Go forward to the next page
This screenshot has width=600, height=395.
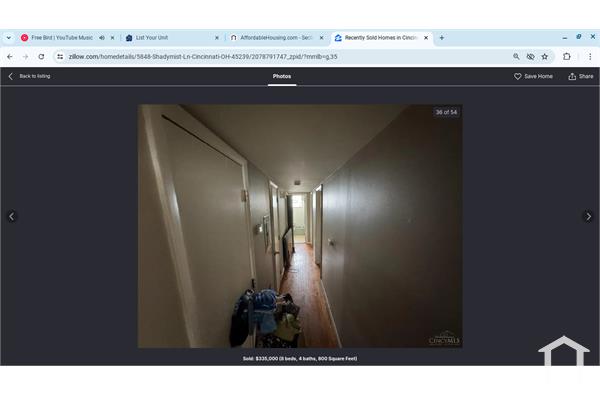click(x=26, y=57)
